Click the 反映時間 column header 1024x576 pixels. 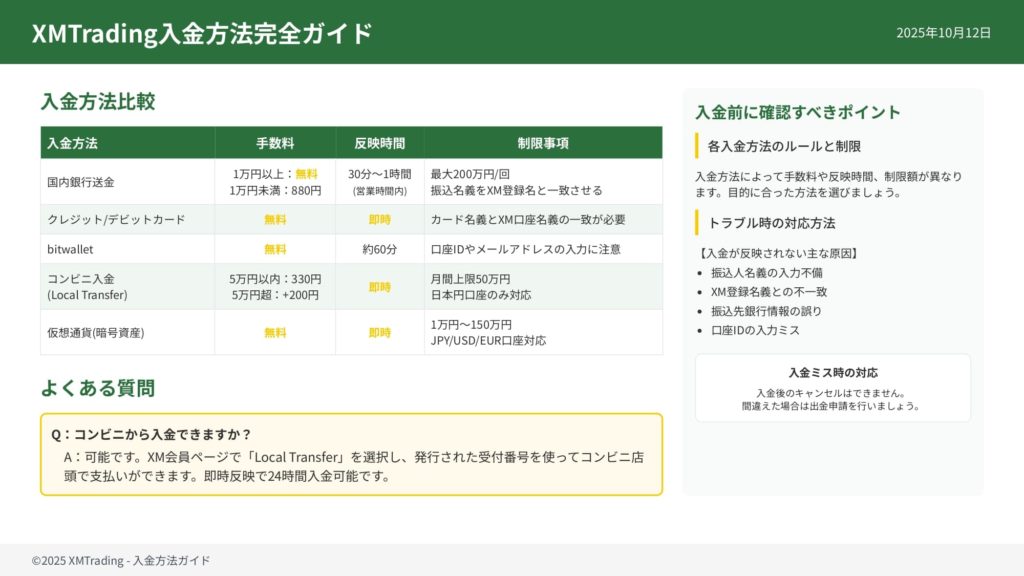click(x=379, y=143)
